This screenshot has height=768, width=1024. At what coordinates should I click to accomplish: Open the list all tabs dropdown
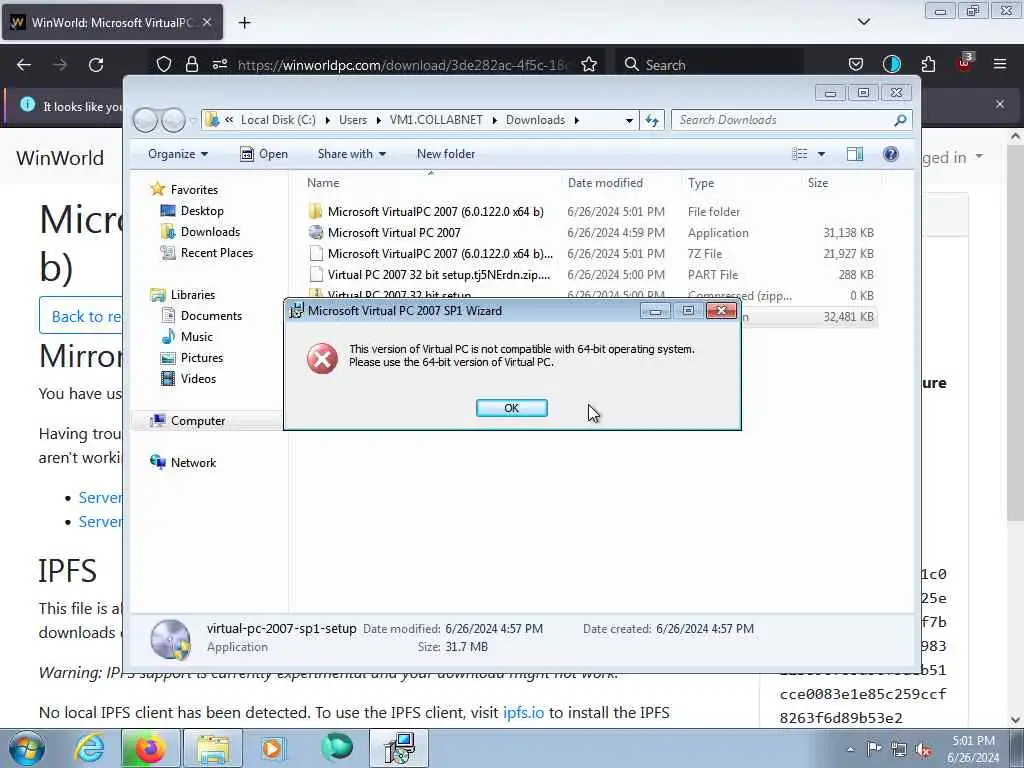point(863,22)
